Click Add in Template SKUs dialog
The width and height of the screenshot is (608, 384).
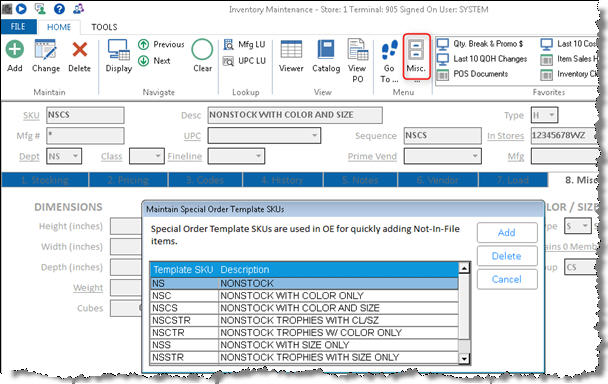click(507, 233)
